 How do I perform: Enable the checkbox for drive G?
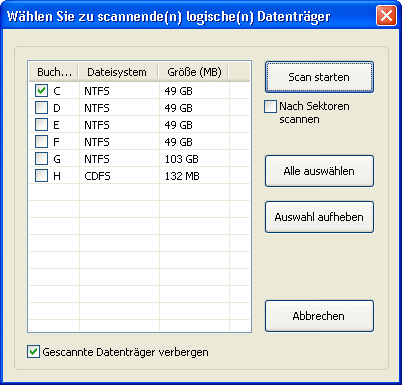(41, 159)
